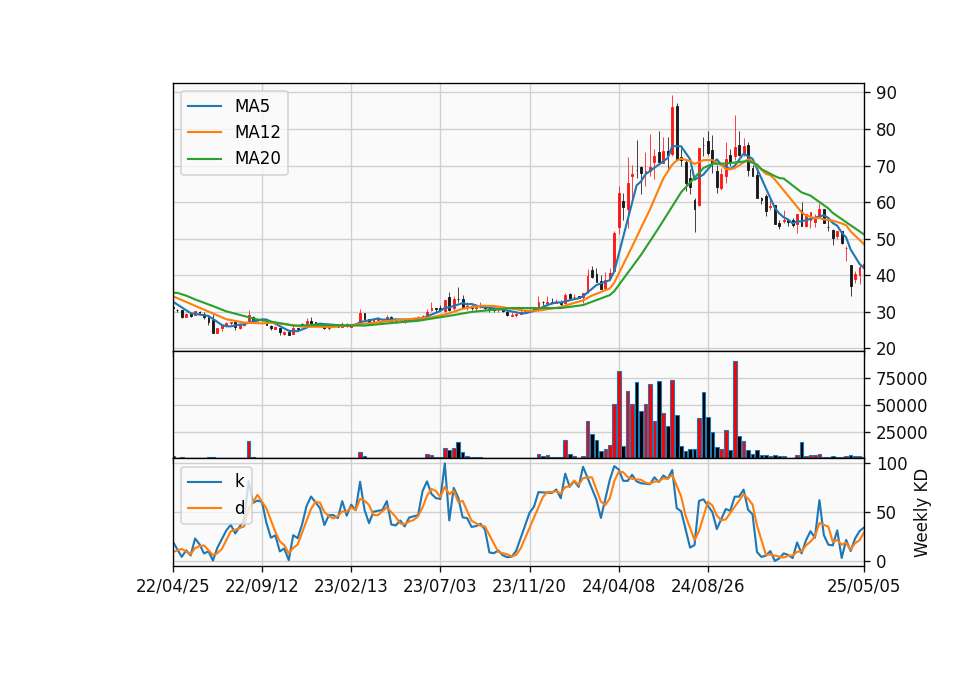Screen dimensions: 960x690
Task: Click the price axis label 20
Action: click(x=886, y=349)
